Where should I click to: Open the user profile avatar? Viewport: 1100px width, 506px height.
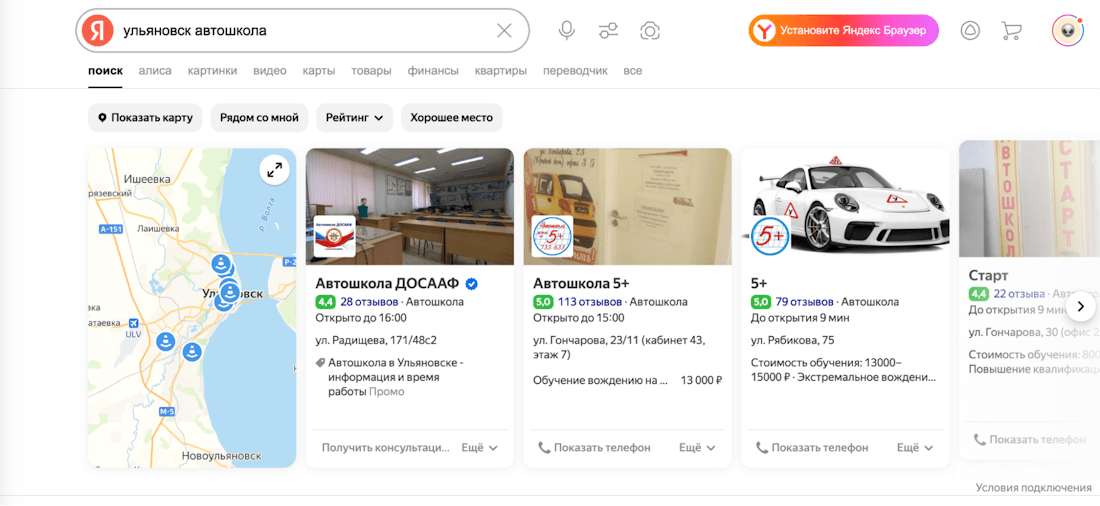(1067, 30)
